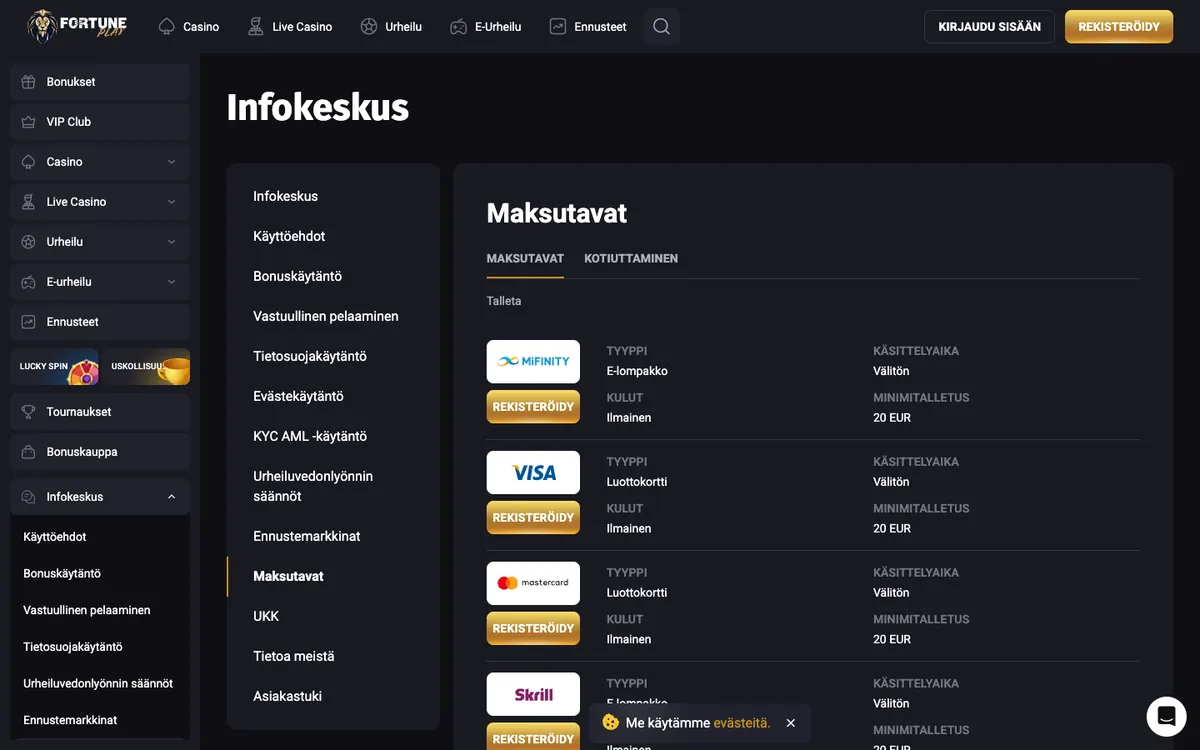Open UKK in the info center menu
Viewport: 1200px width, 750px height.
pos(266,616)
